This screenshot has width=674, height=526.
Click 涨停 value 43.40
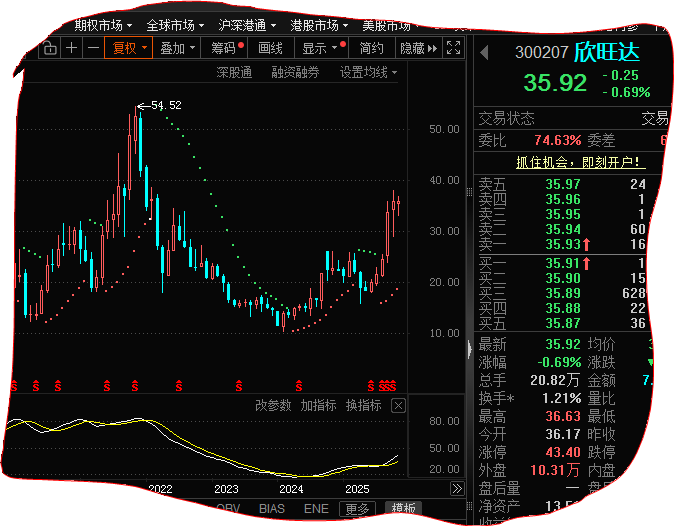563,453
